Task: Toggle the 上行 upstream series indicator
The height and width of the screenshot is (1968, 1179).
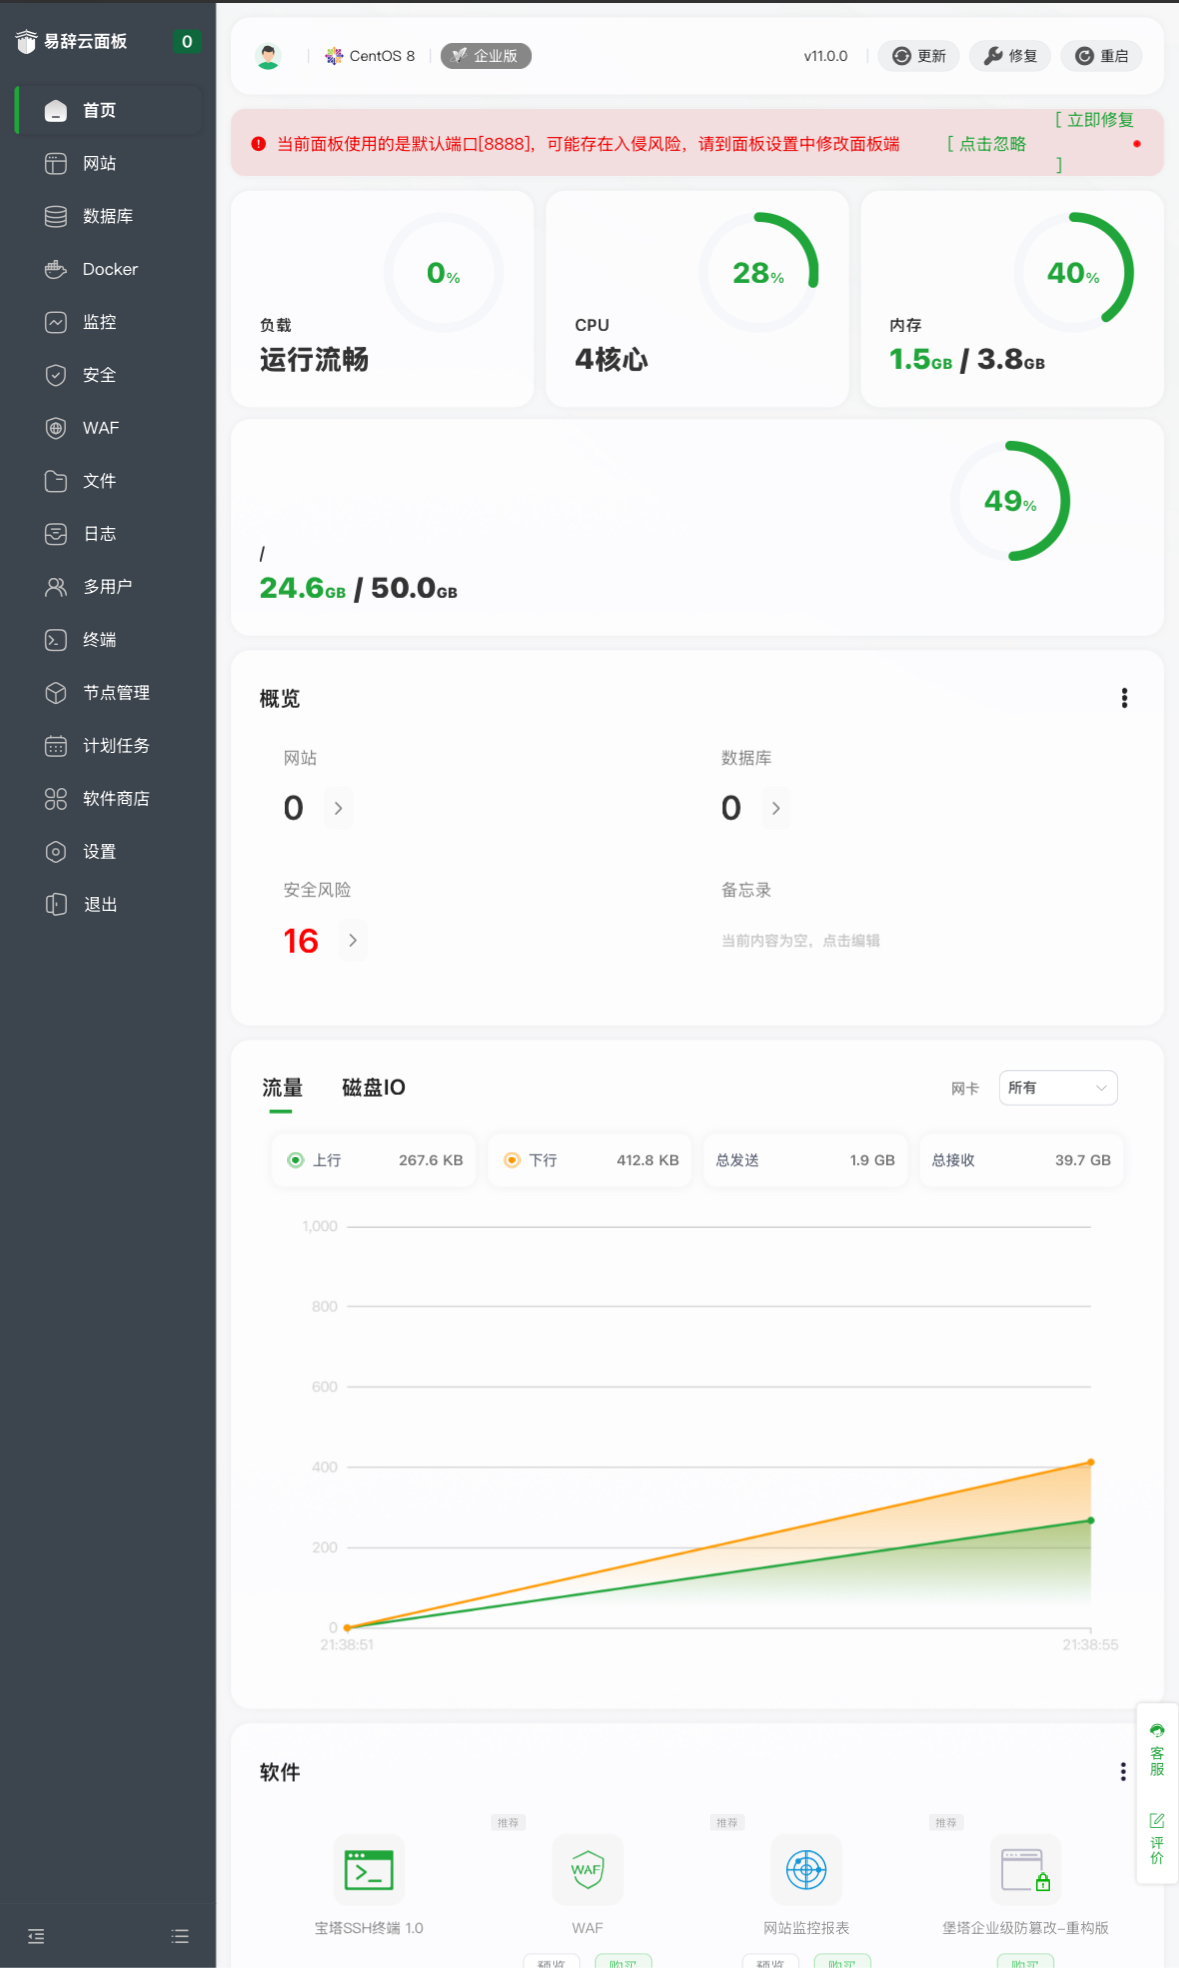Action: pyautogui.click(x=295, y=1161)
